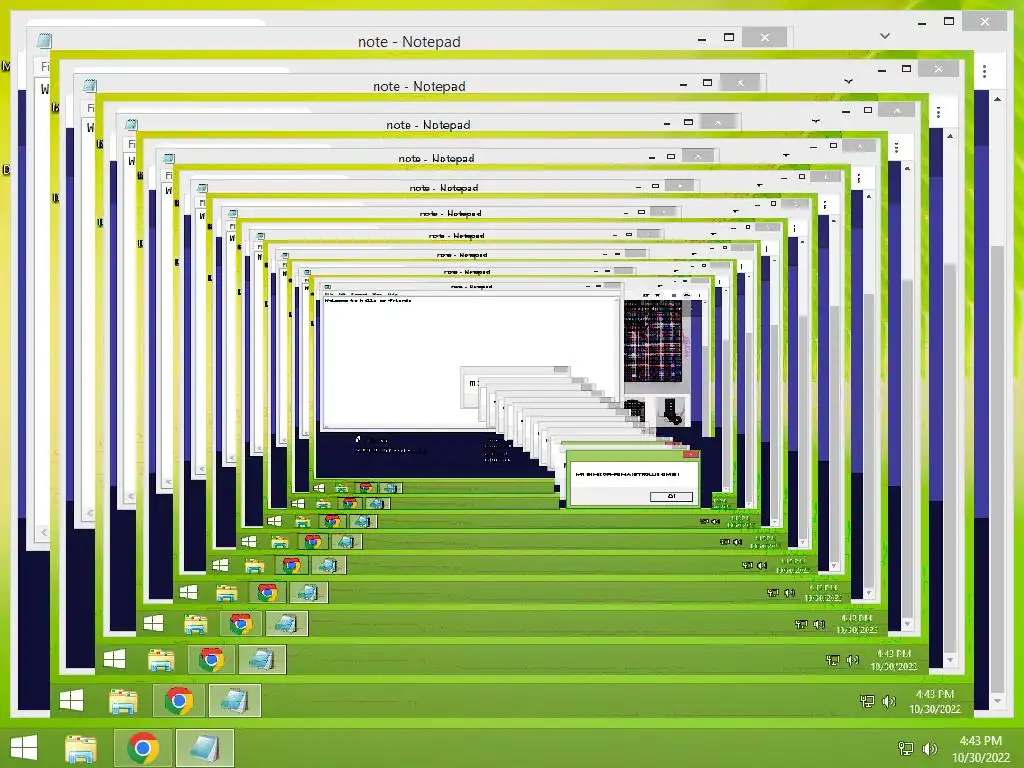Click Start button in largest mirrored desktop copy
The height and width of the screenshot is (768, 1024).
point(72,701)
